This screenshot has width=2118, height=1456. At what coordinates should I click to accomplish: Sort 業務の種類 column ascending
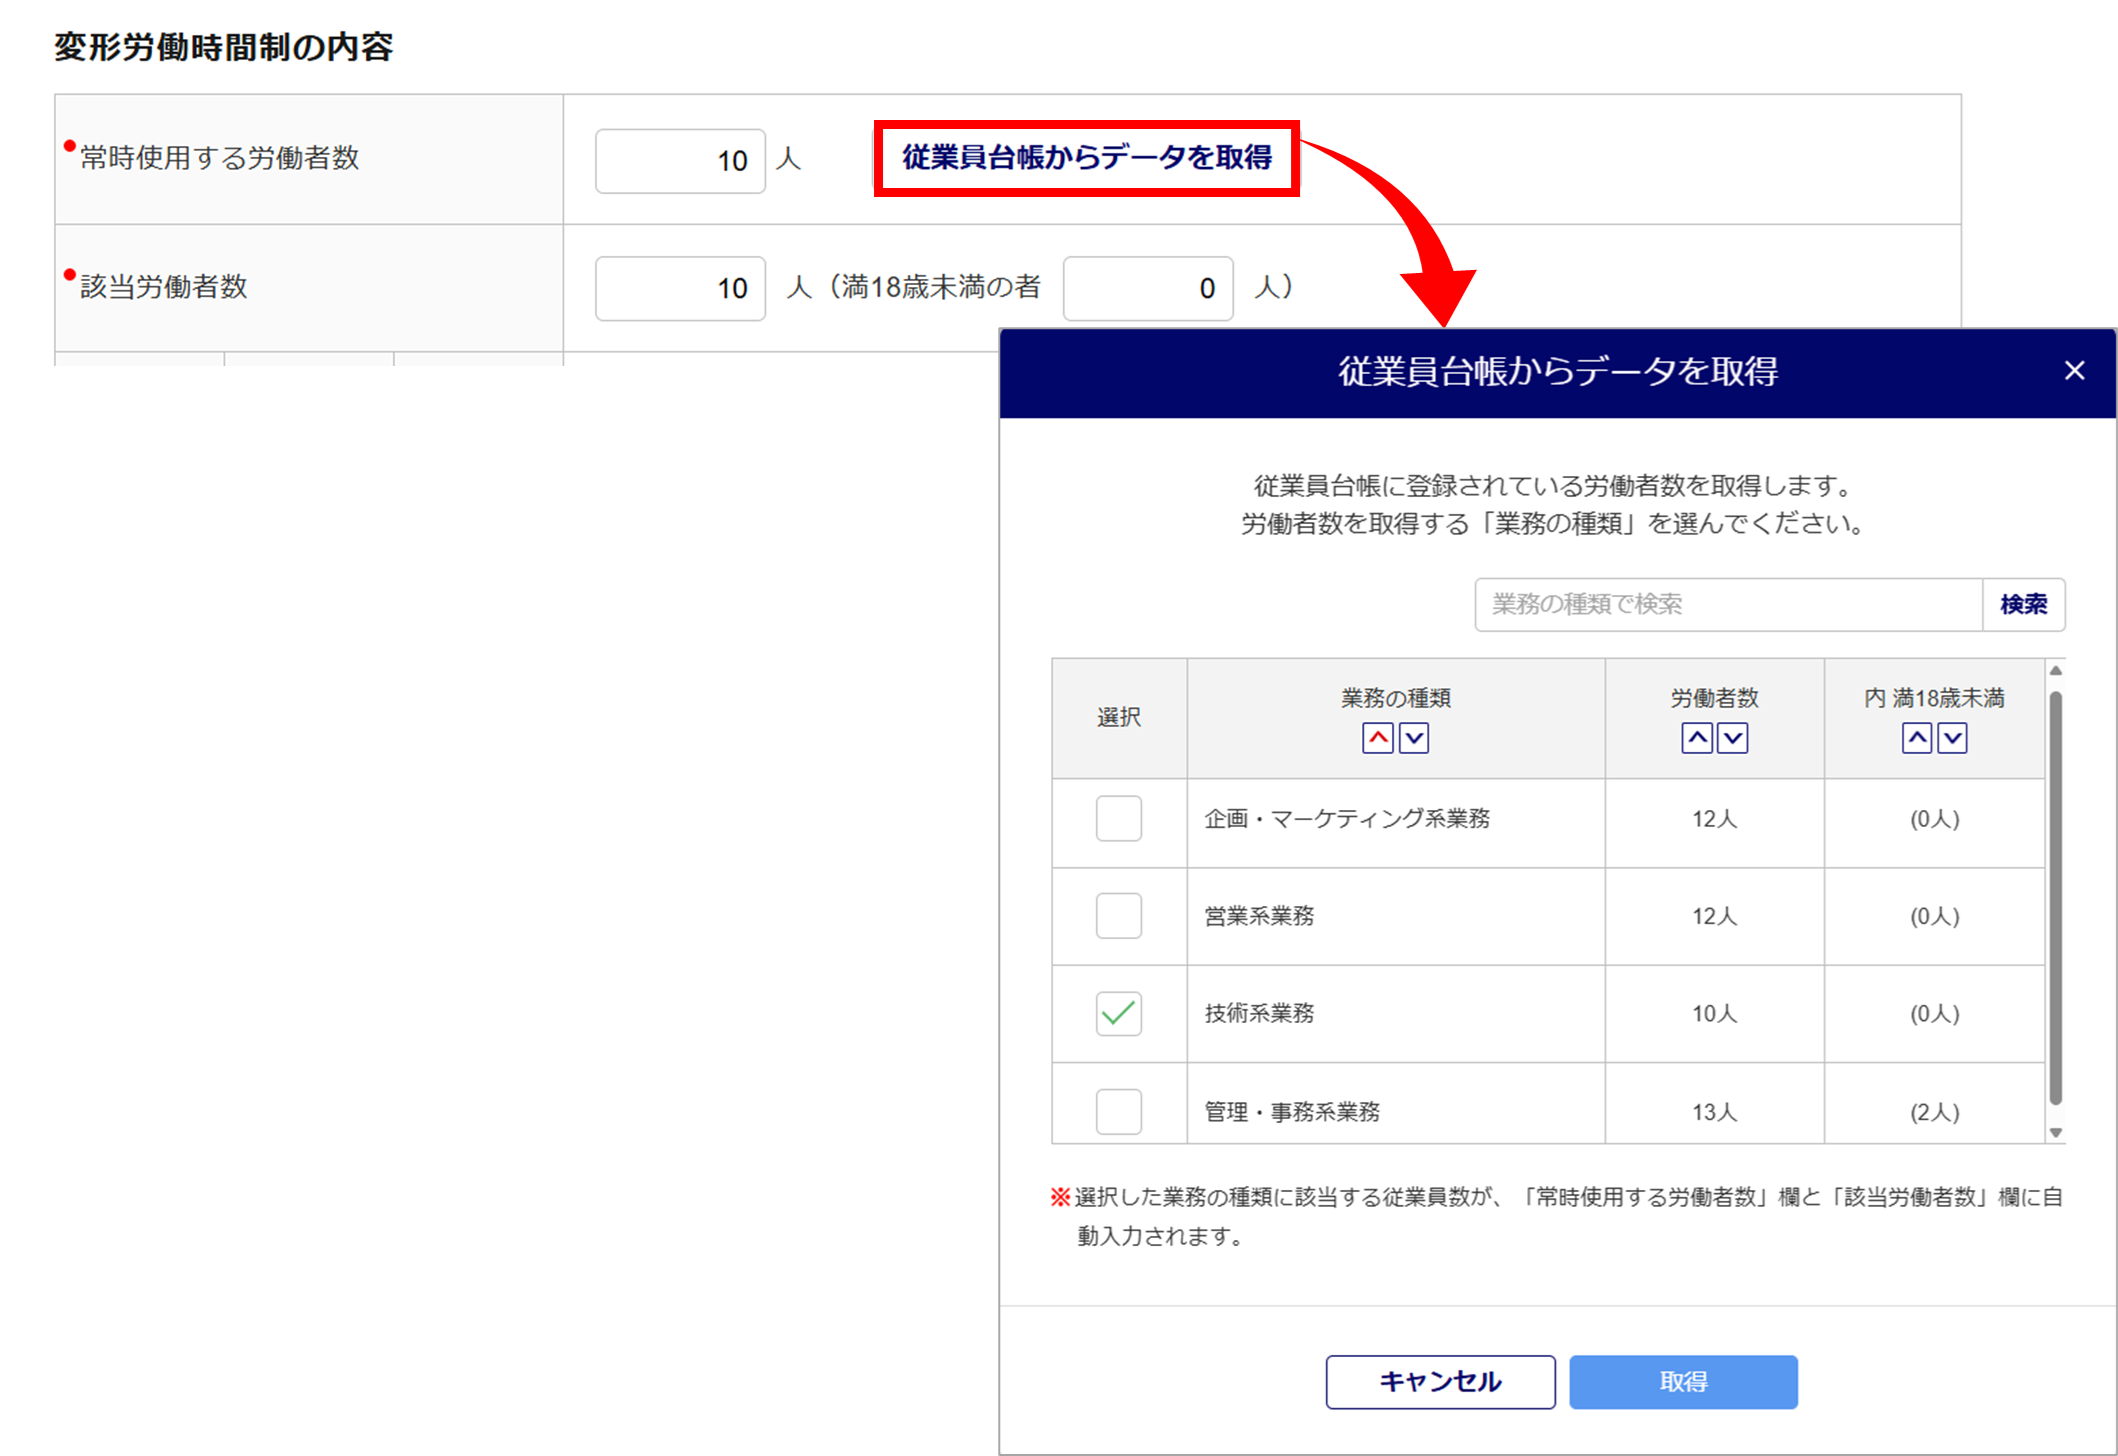1377,738
